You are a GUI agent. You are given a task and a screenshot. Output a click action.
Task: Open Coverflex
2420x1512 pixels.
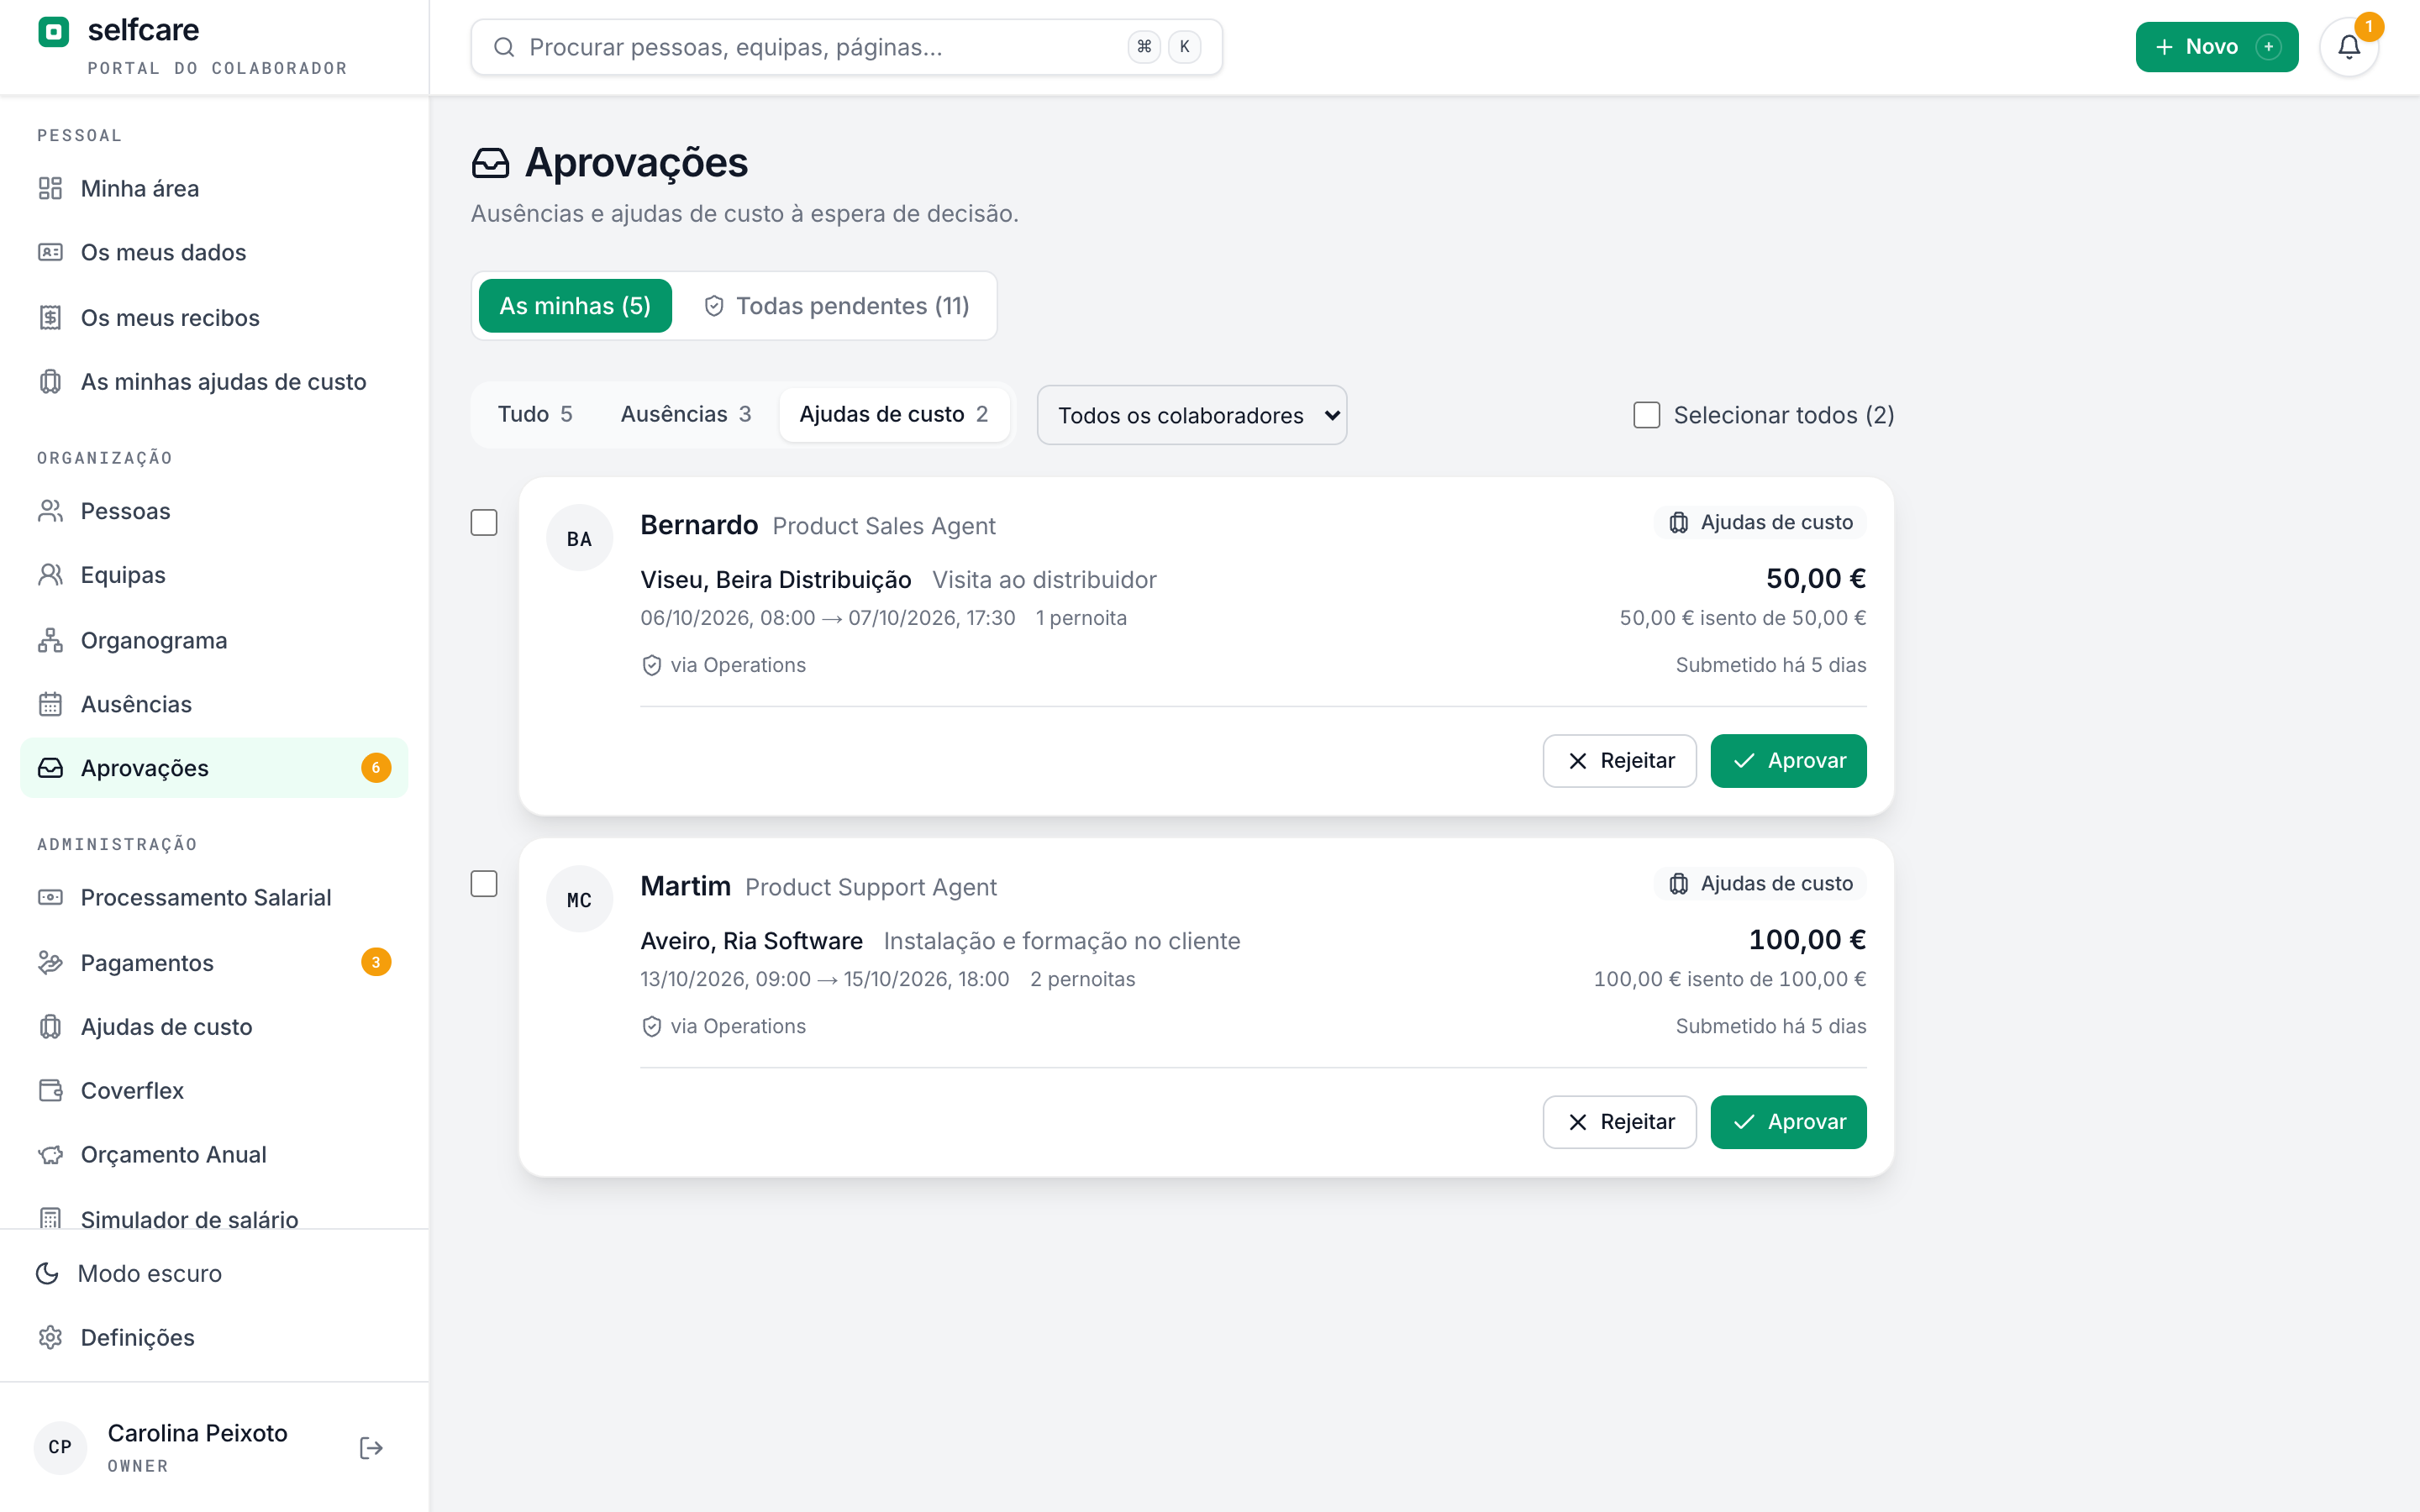pyautogui.click(x=214, y=1090)
